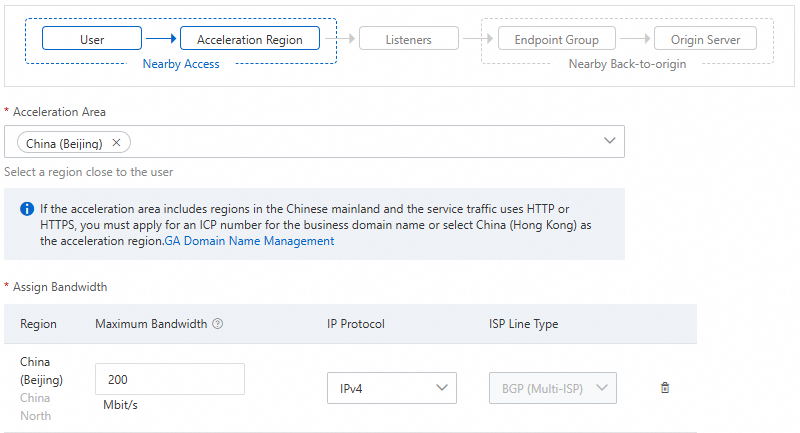Select the User step in the flow
This screenshot has height=433, width=800.
pyautogui.click(x=92, y=39)
